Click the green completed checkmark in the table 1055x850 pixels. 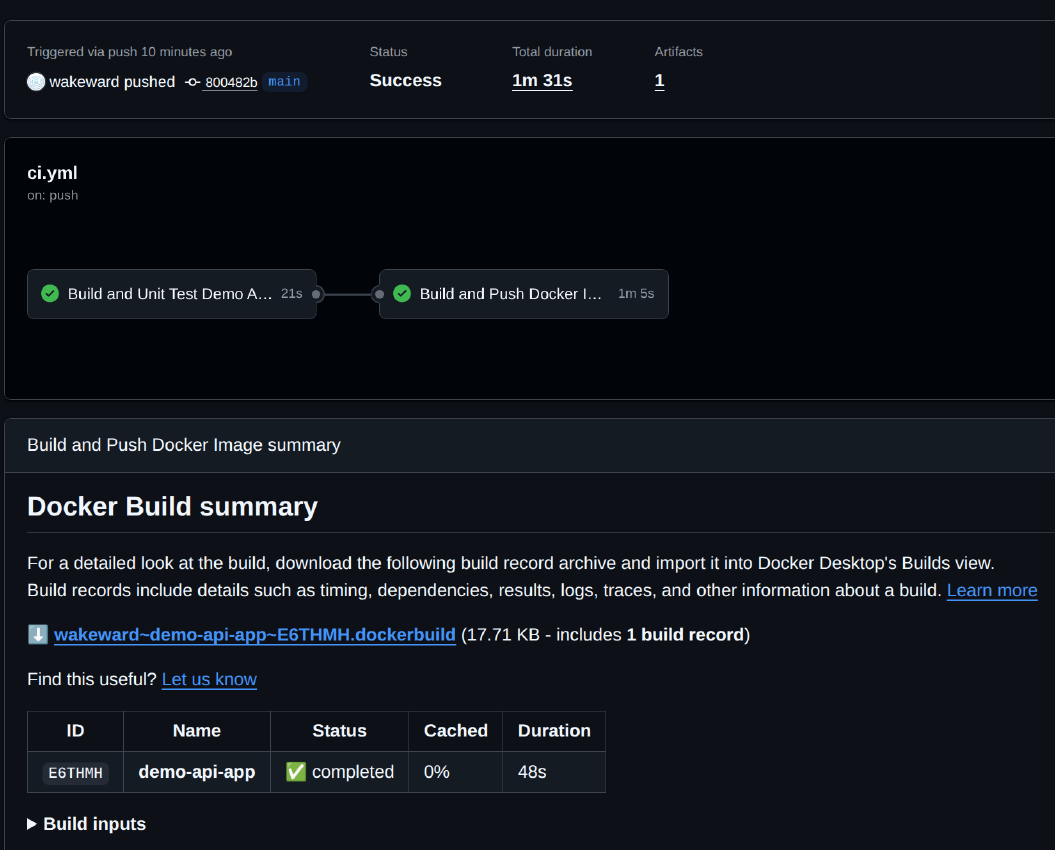pyautogui.click(x=296, y=772)
